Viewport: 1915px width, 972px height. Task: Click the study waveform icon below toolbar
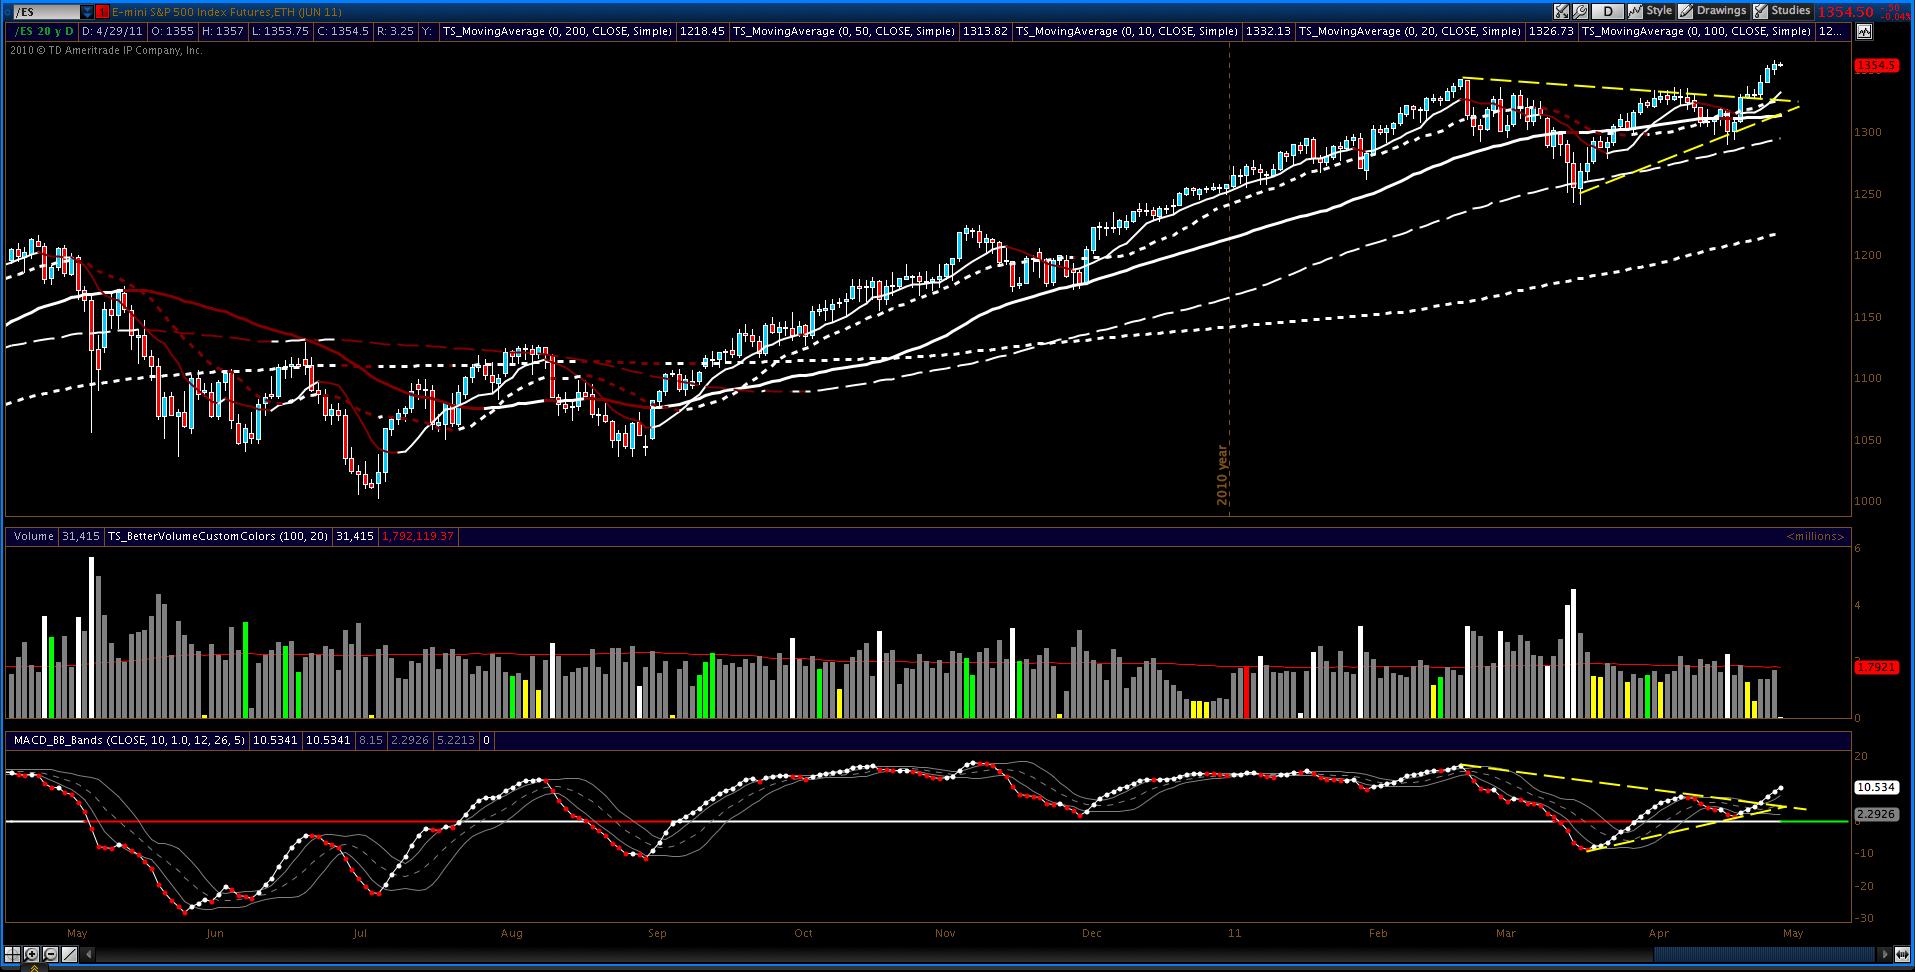point(1864,32)
